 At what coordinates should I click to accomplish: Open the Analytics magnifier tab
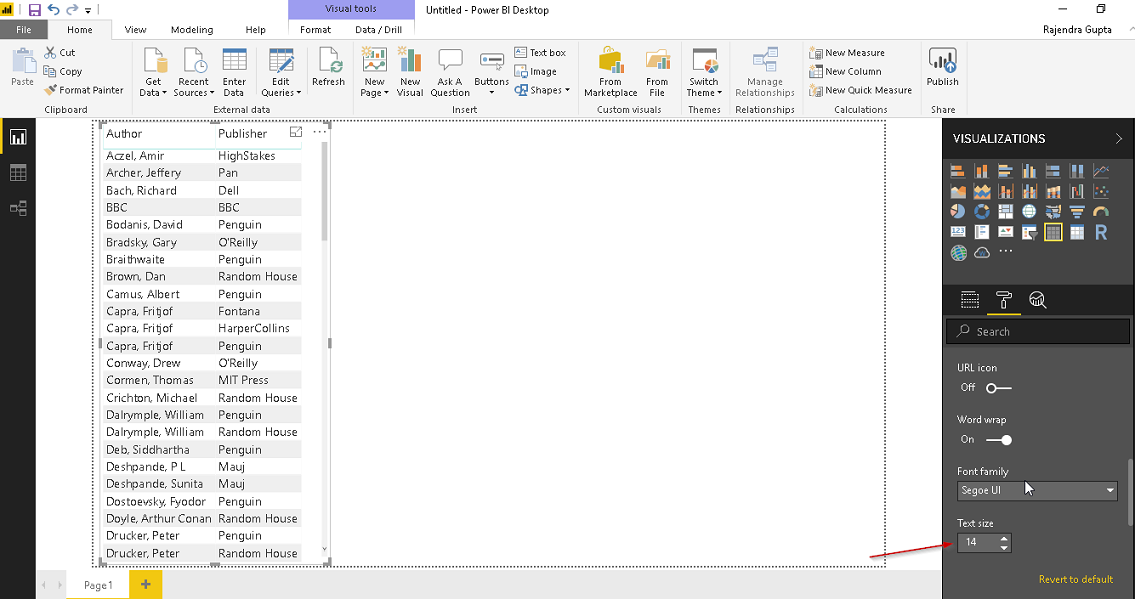1038,300
